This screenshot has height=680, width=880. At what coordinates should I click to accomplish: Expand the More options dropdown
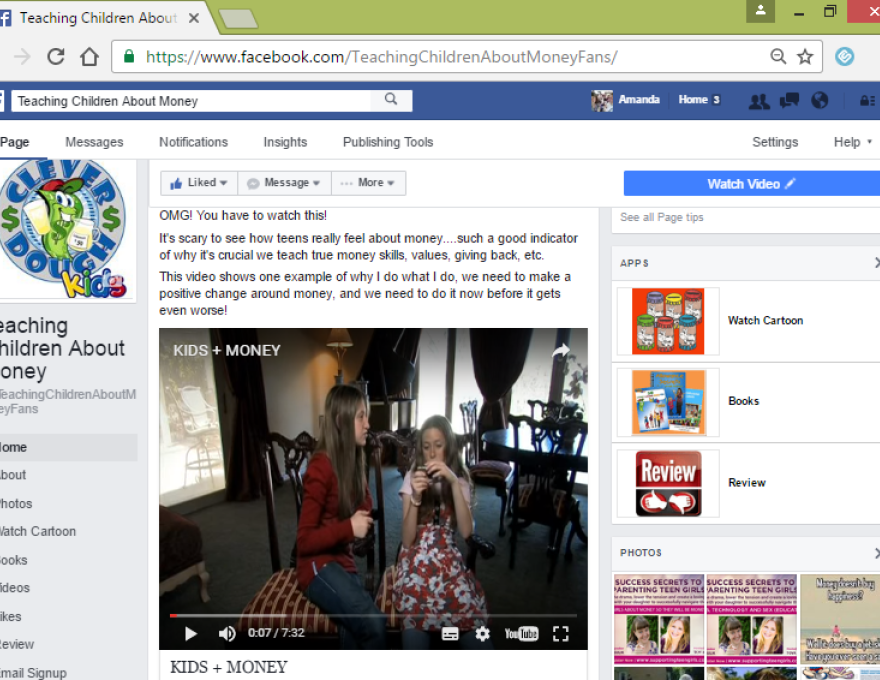point(368,183)
